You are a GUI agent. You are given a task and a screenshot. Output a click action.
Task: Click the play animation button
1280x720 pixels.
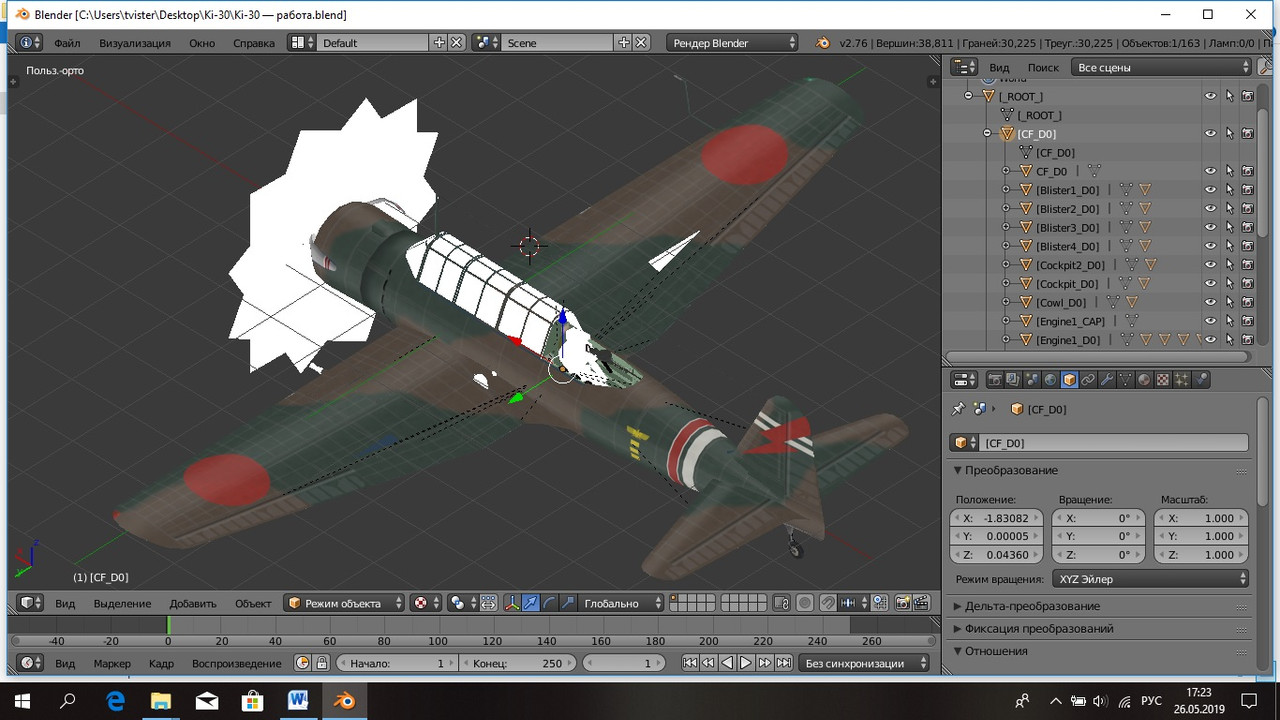tap(746, 663)
